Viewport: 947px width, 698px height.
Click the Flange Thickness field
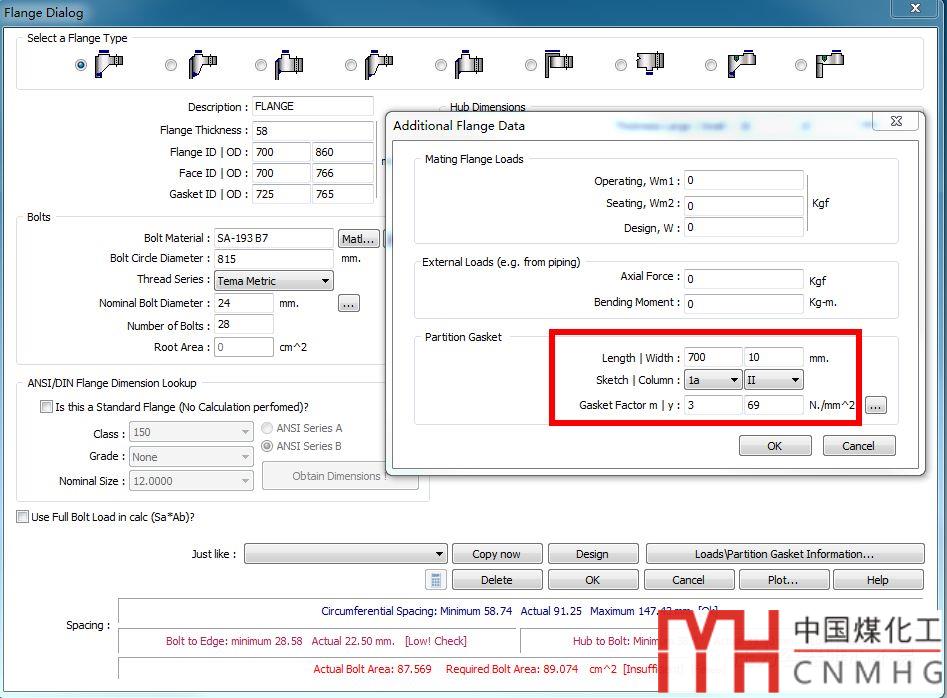tap(313, 130)
